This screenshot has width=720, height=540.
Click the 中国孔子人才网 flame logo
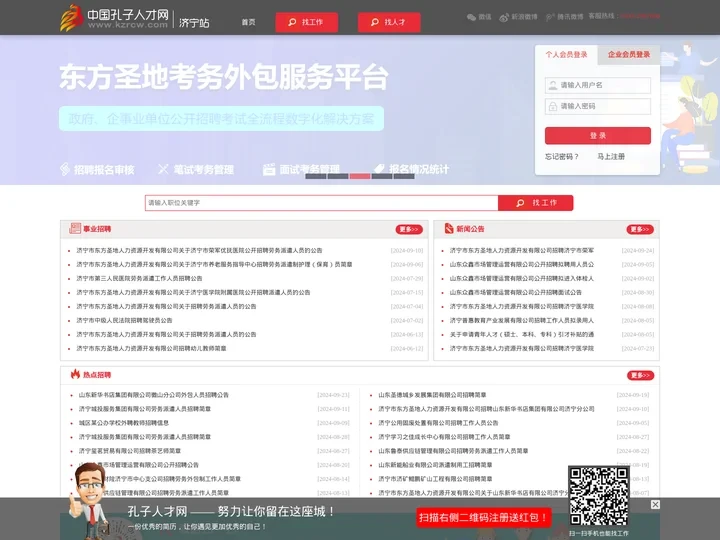point(71,18)
